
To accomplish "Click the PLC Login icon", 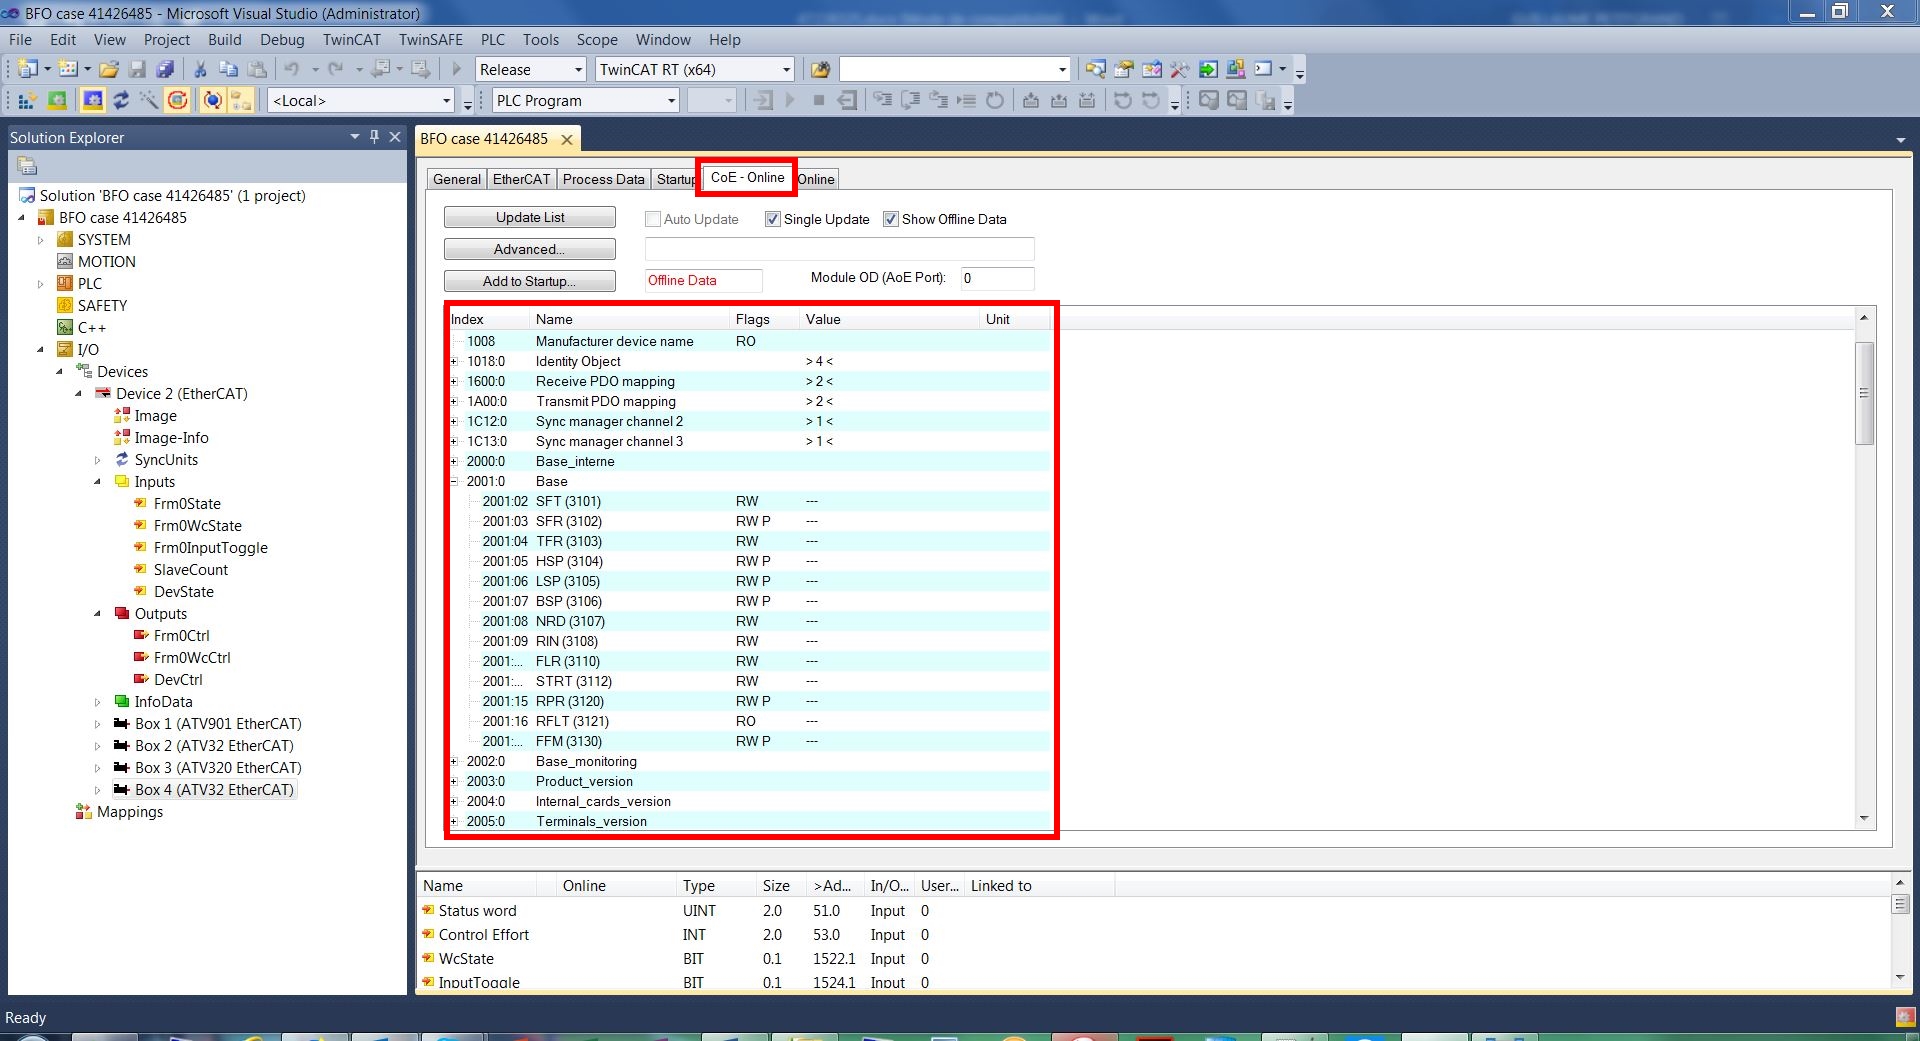I will [x=763, y=100].
